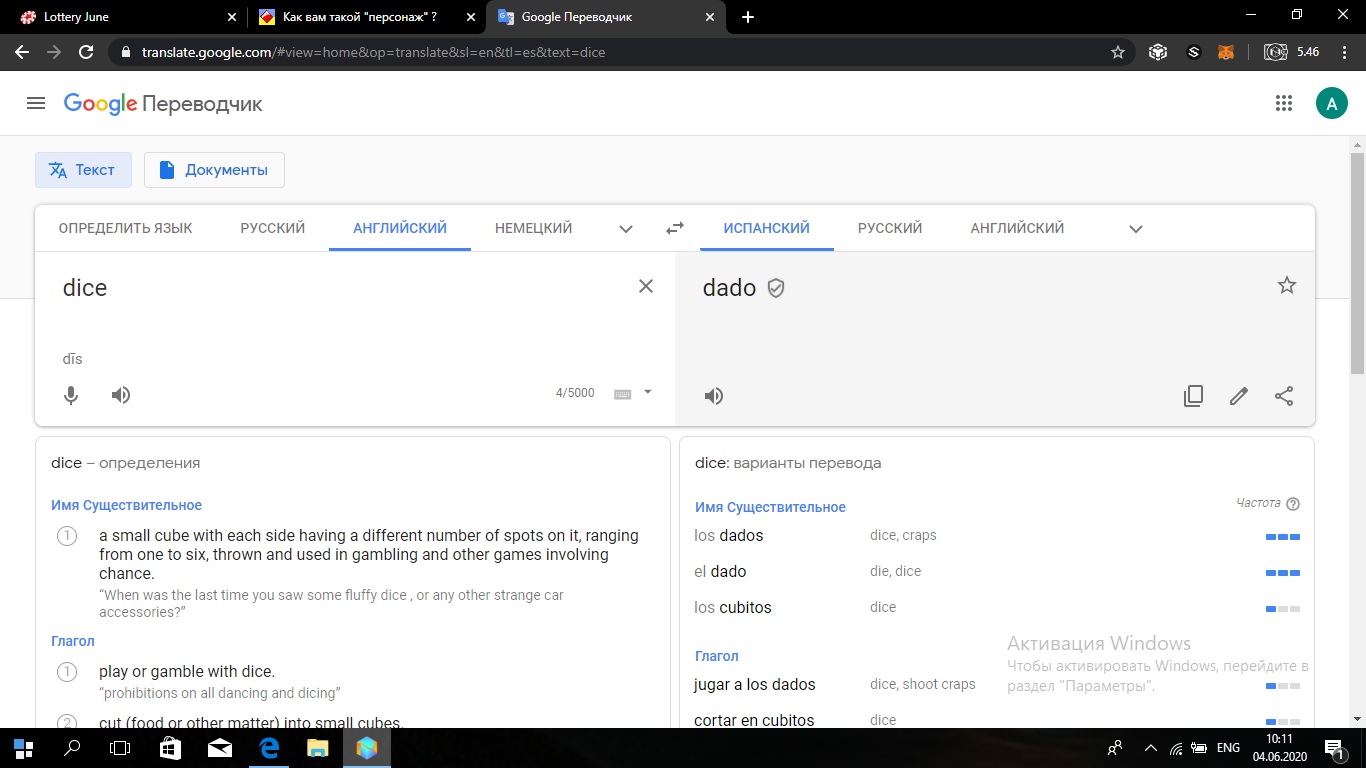Select Detect language 'ОПРЕДЕЛИТЬ ЯЗЫК' source tab
The width and height of the screenshot is (1366, 768).
tap(126, 228)
